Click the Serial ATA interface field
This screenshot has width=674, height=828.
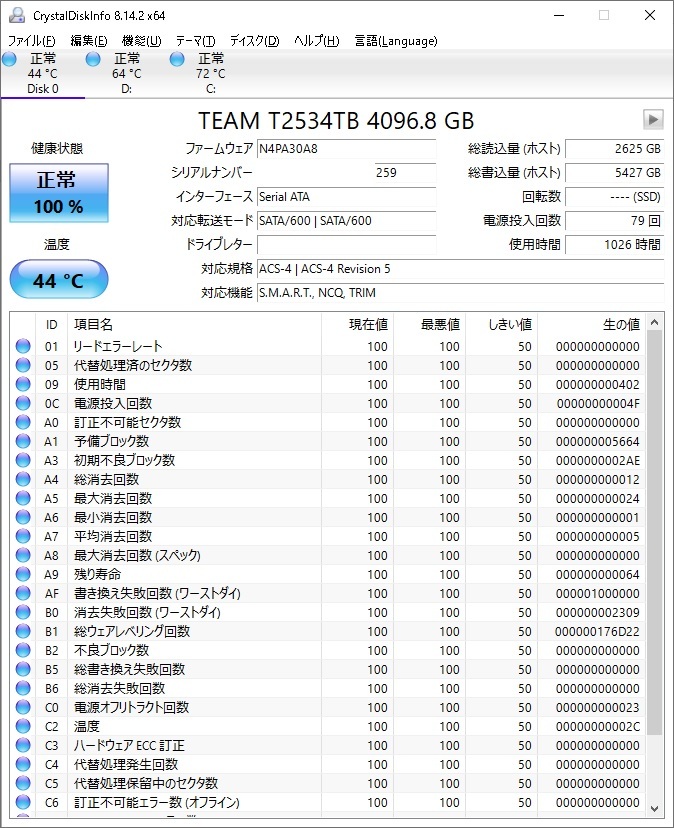point(347,197)
